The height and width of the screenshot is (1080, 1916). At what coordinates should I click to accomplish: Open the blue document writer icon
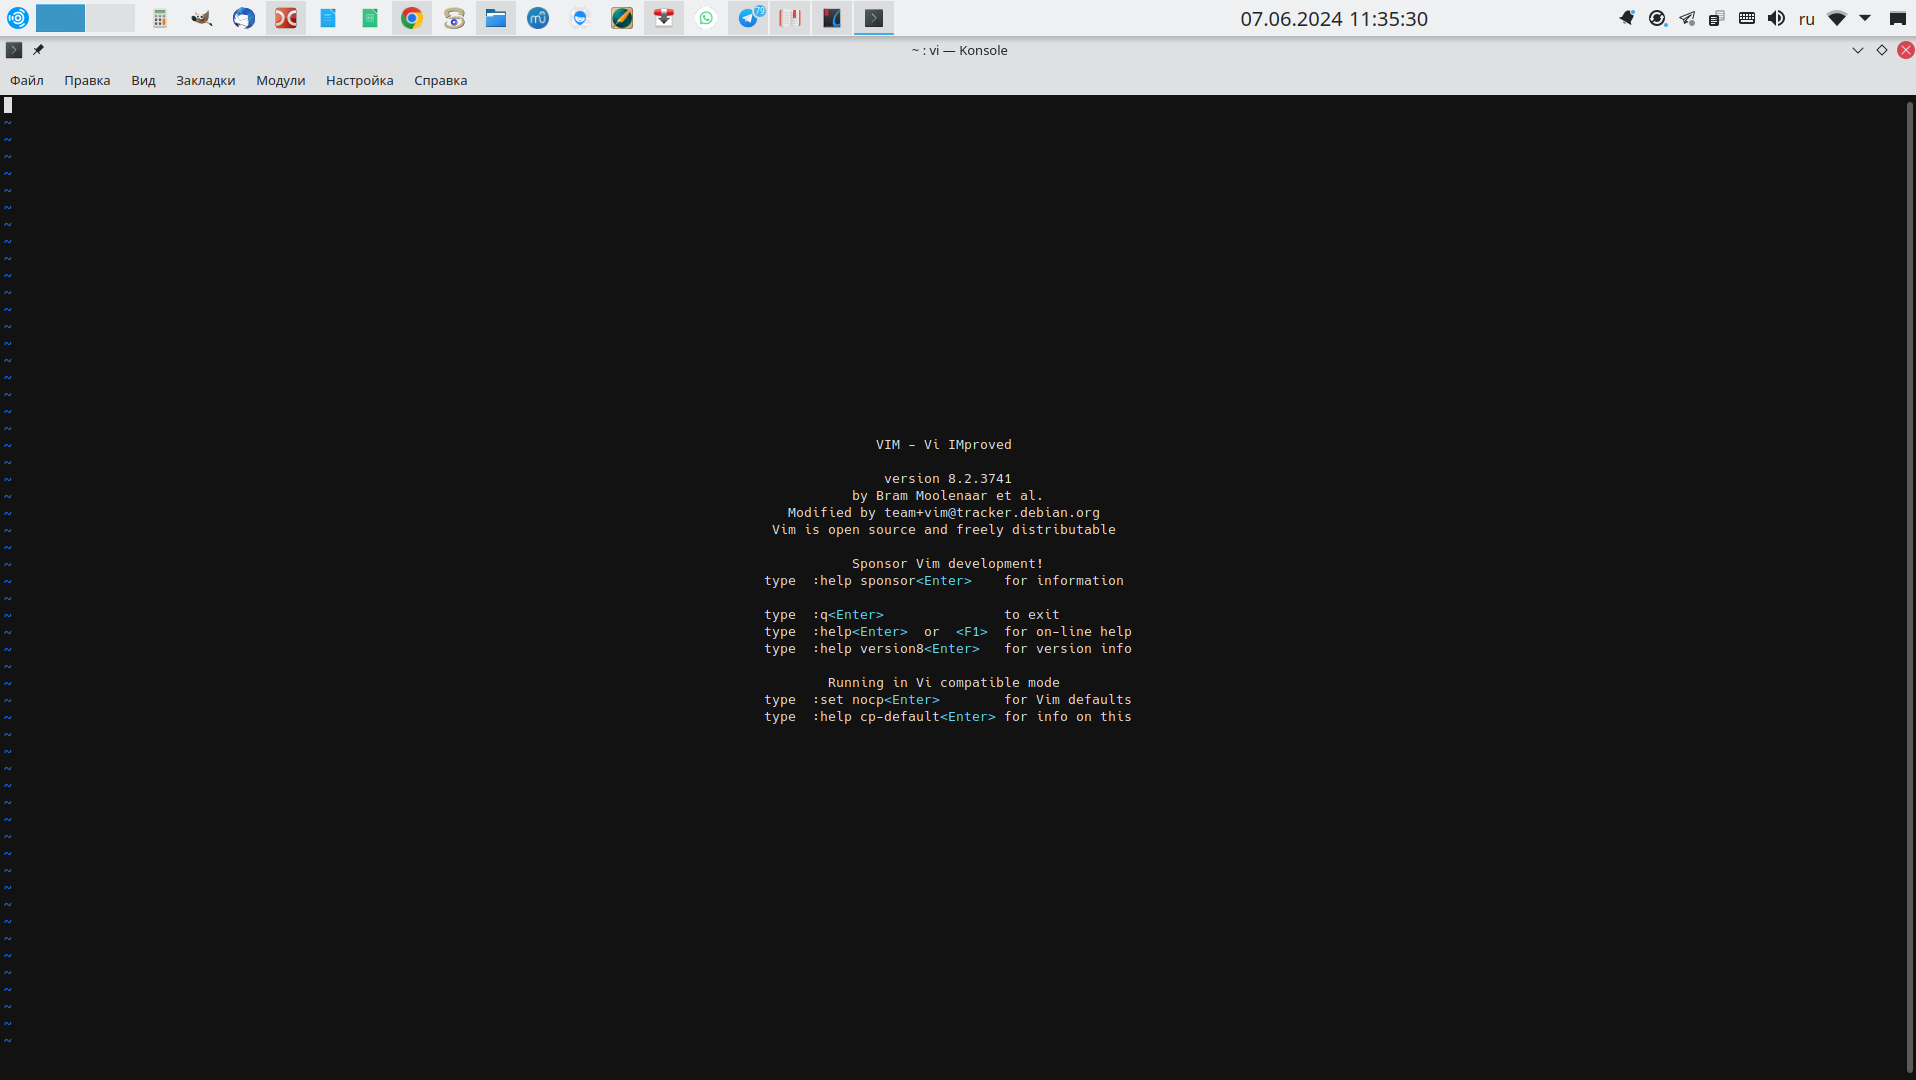click(x=328, y=18)
